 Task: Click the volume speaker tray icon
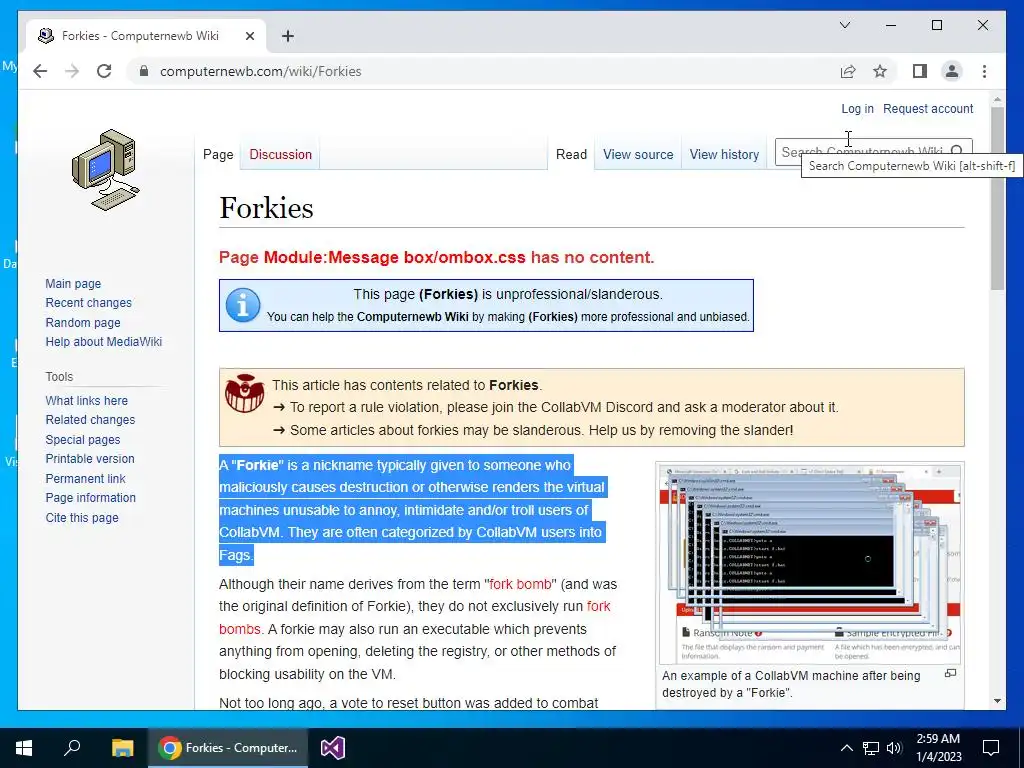point(894,748)
